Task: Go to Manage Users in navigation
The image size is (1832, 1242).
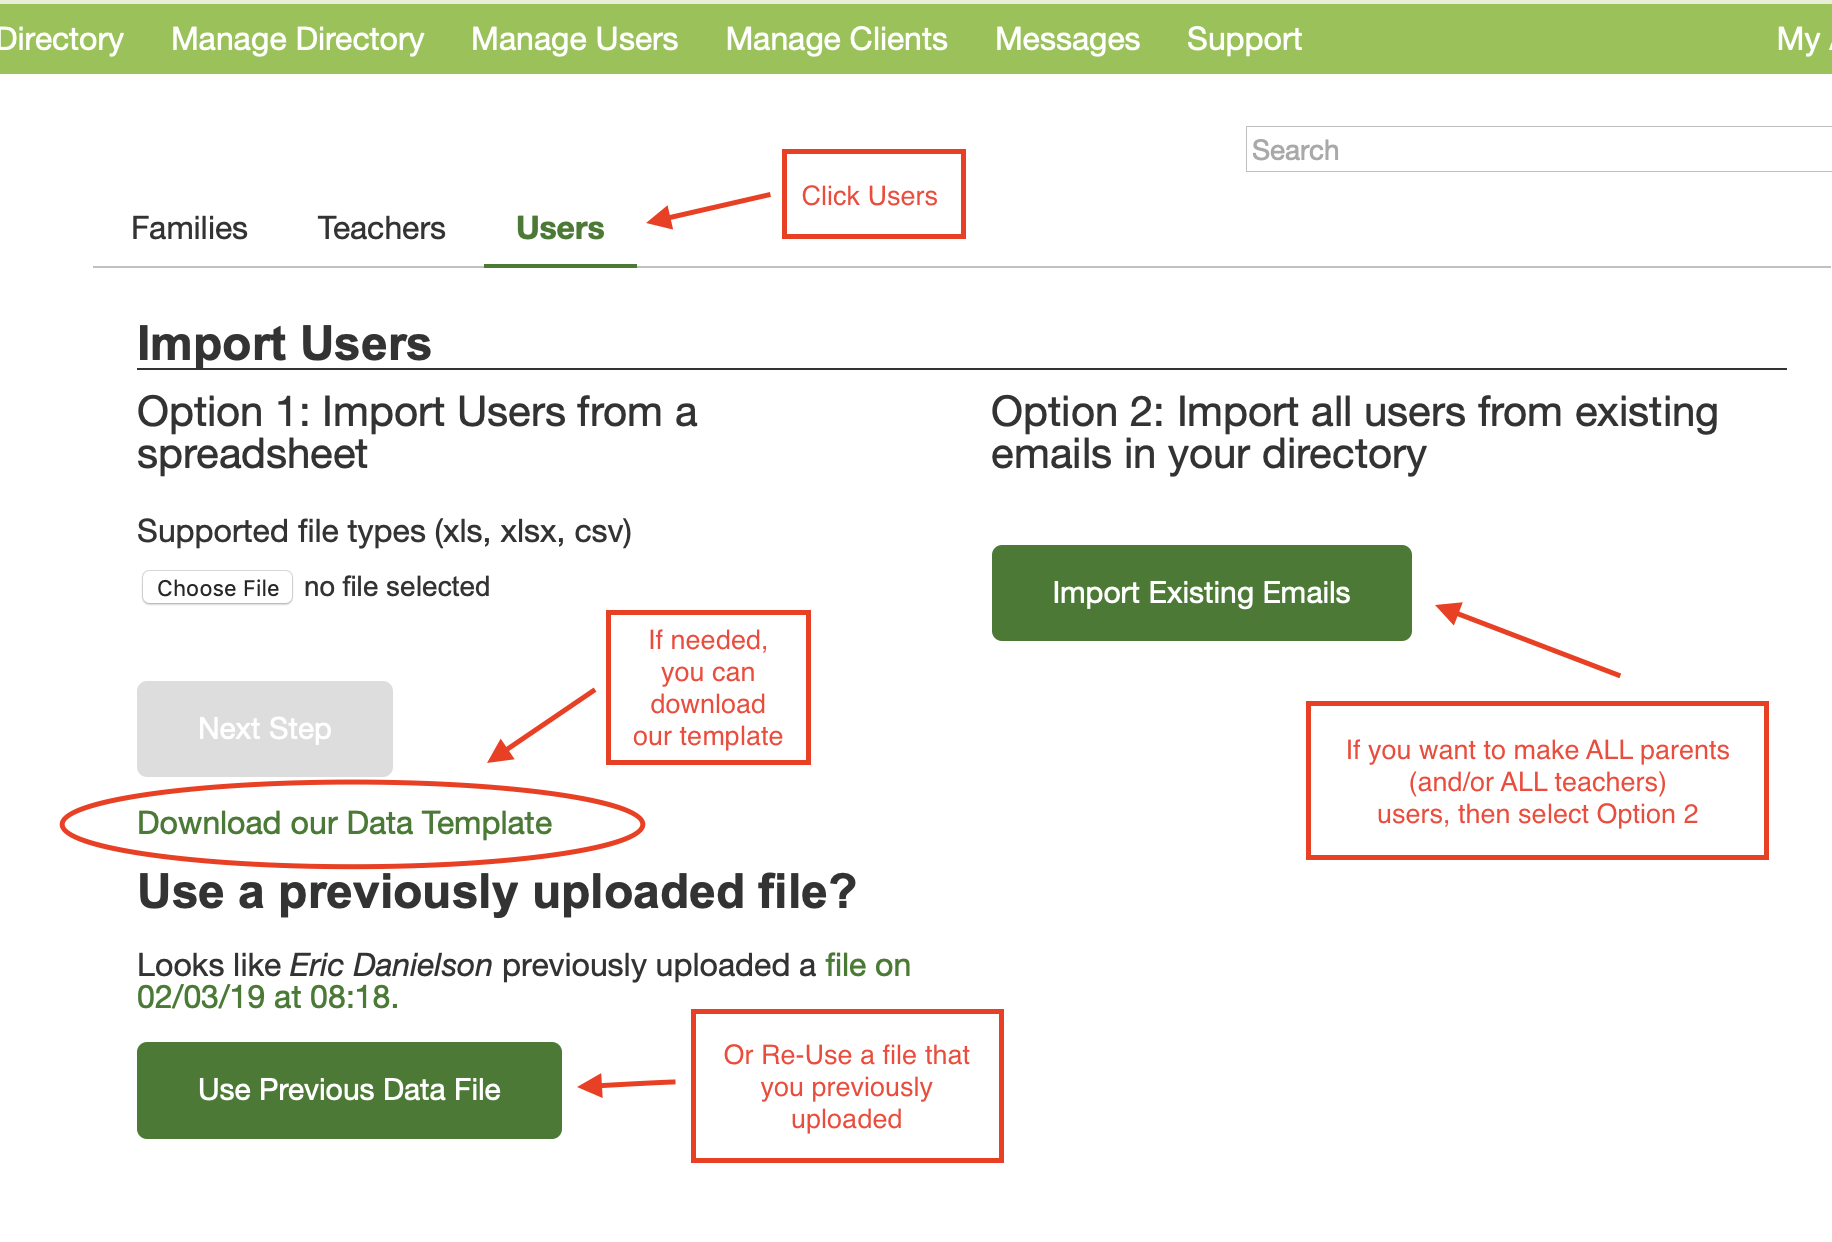Action: click(x=574, y=39)
